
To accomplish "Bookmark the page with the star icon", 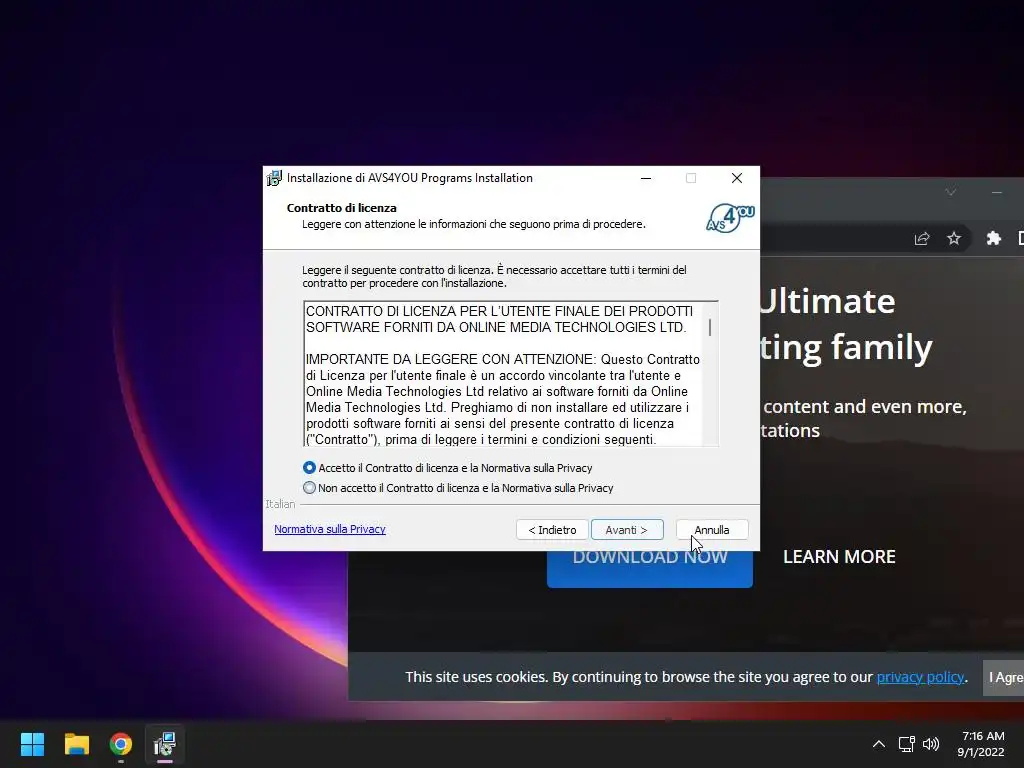I will (x=954, y=238).
